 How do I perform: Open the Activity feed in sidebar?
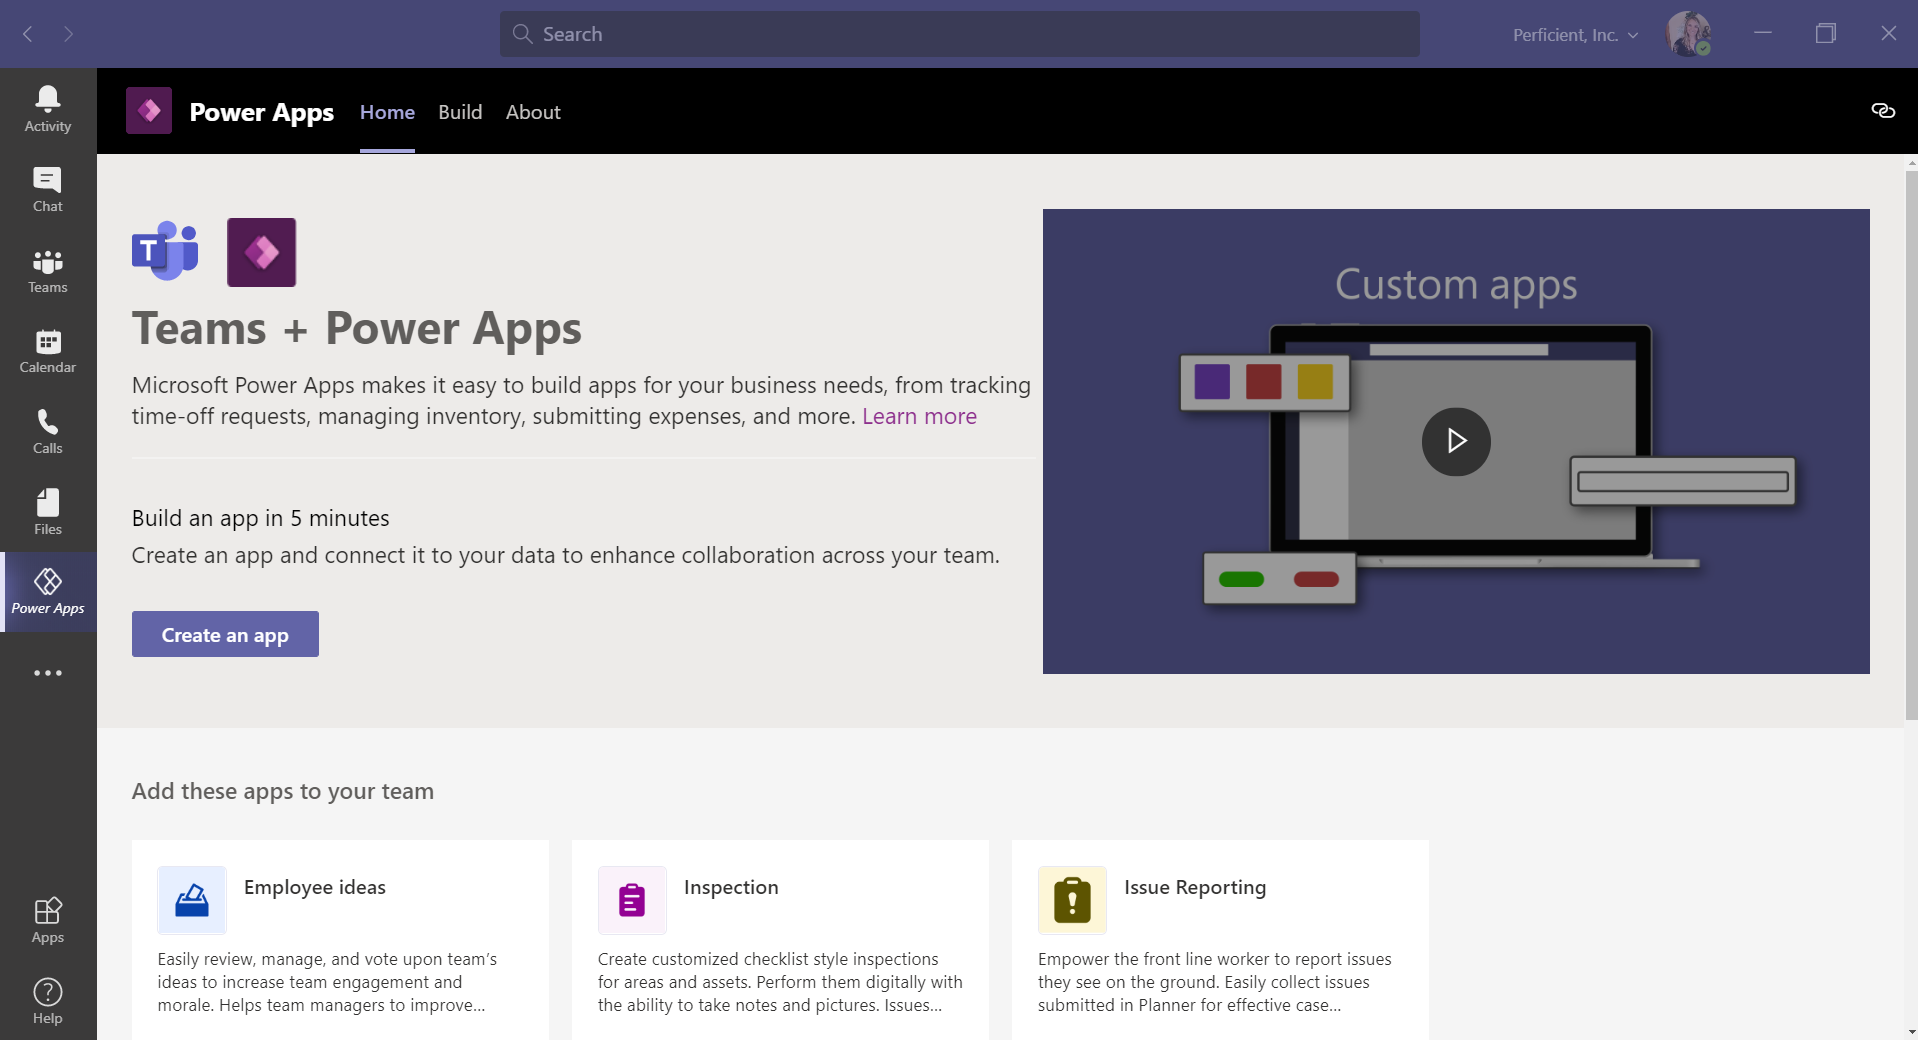tap(48, 108)
